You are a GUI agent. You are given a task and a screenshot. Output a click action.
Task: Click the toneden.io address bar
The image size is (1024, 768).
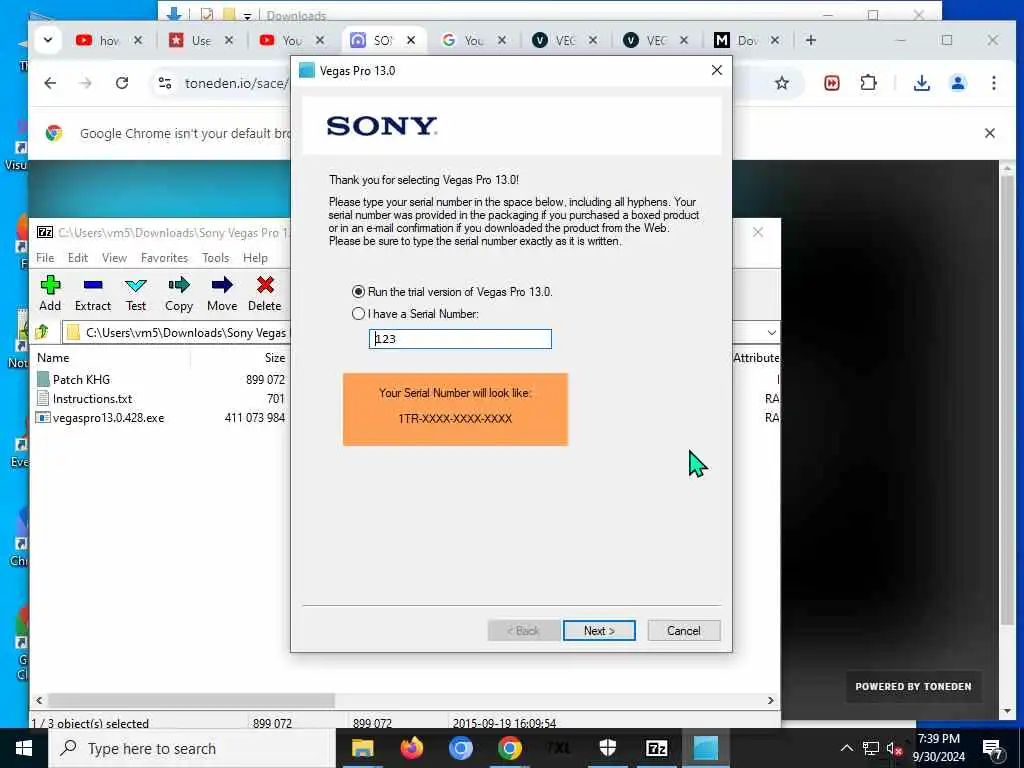[236, 83]
